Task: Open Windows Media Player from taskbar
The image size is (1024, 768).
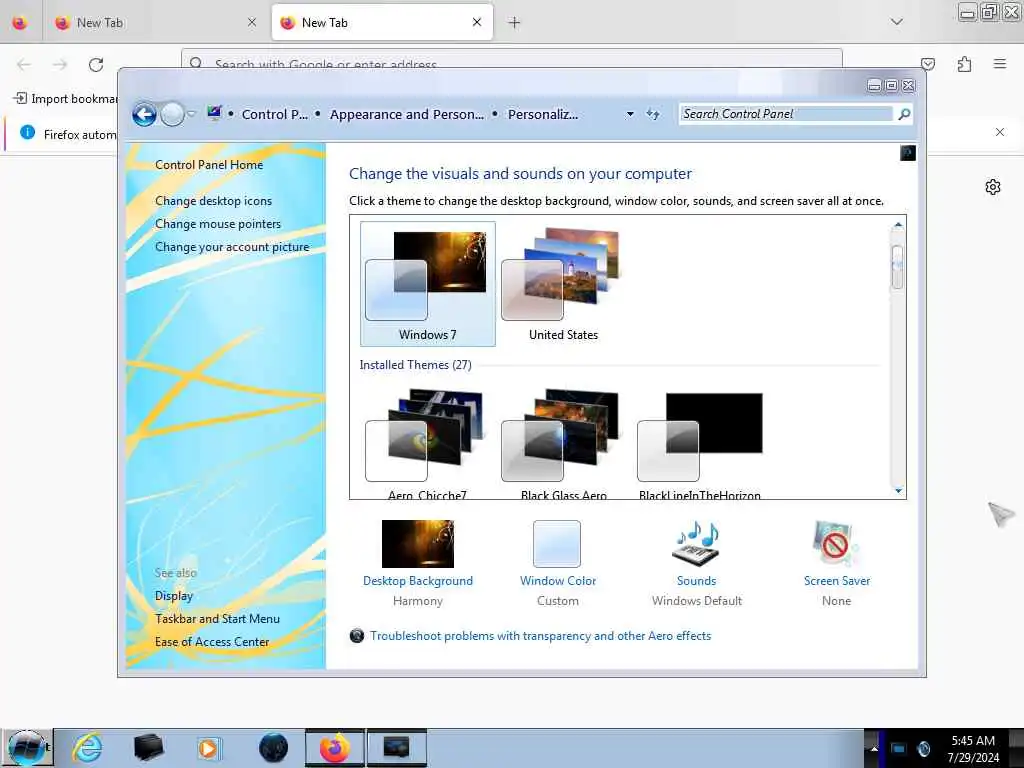Action: (x=208, y=748)
